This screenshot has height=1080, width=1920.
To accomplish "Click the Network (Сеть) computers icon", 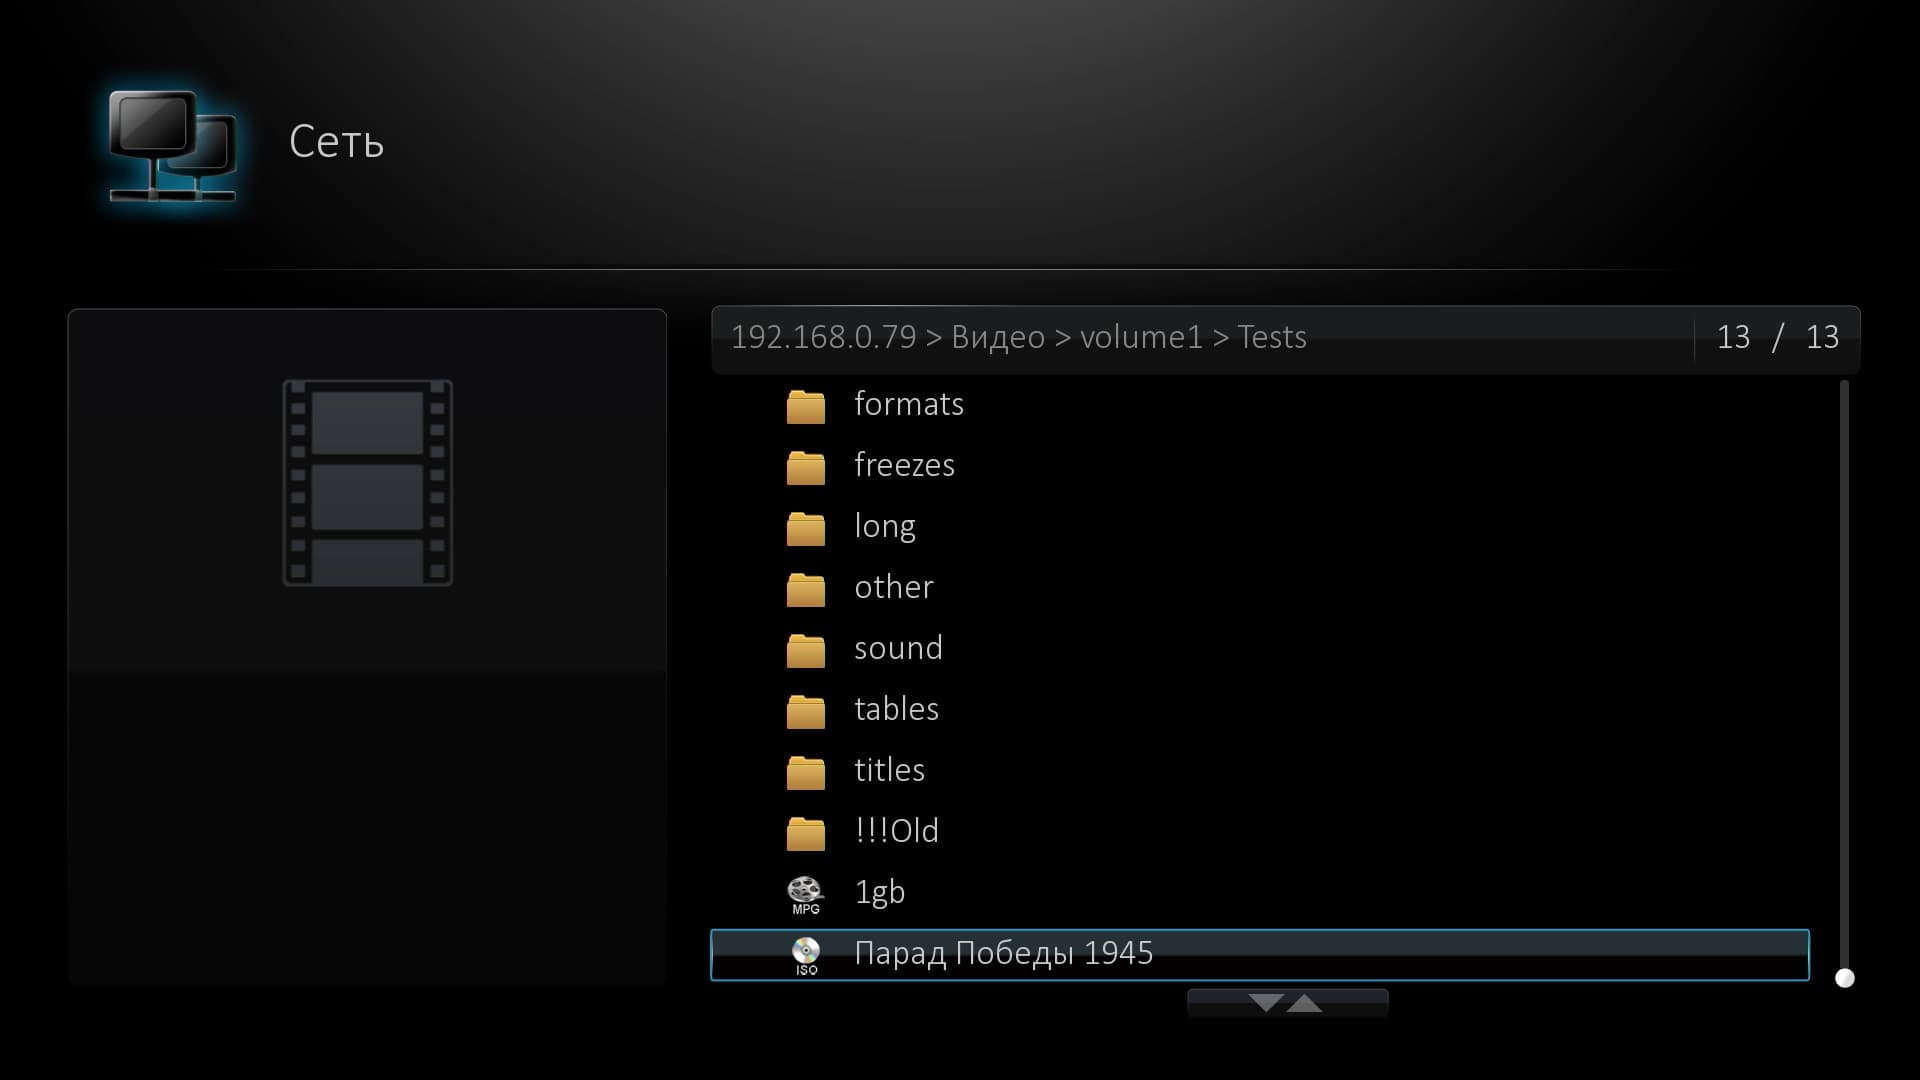I will [172, 146].
